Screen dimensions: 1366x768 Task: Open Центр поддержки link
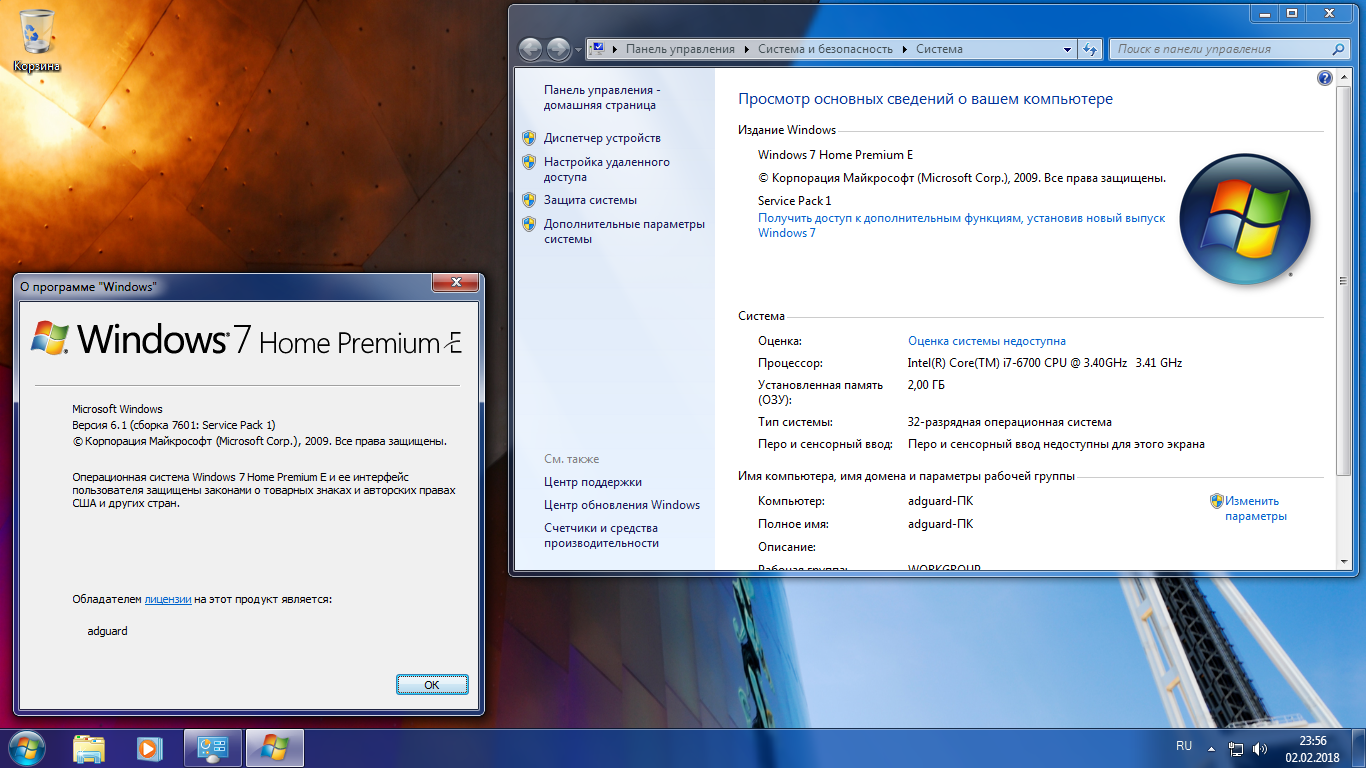coord(593,482)
